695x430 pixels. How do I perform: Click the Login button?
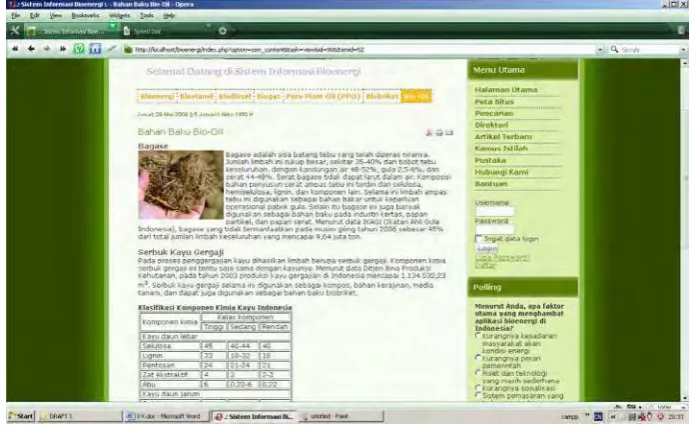coord(487,249)
